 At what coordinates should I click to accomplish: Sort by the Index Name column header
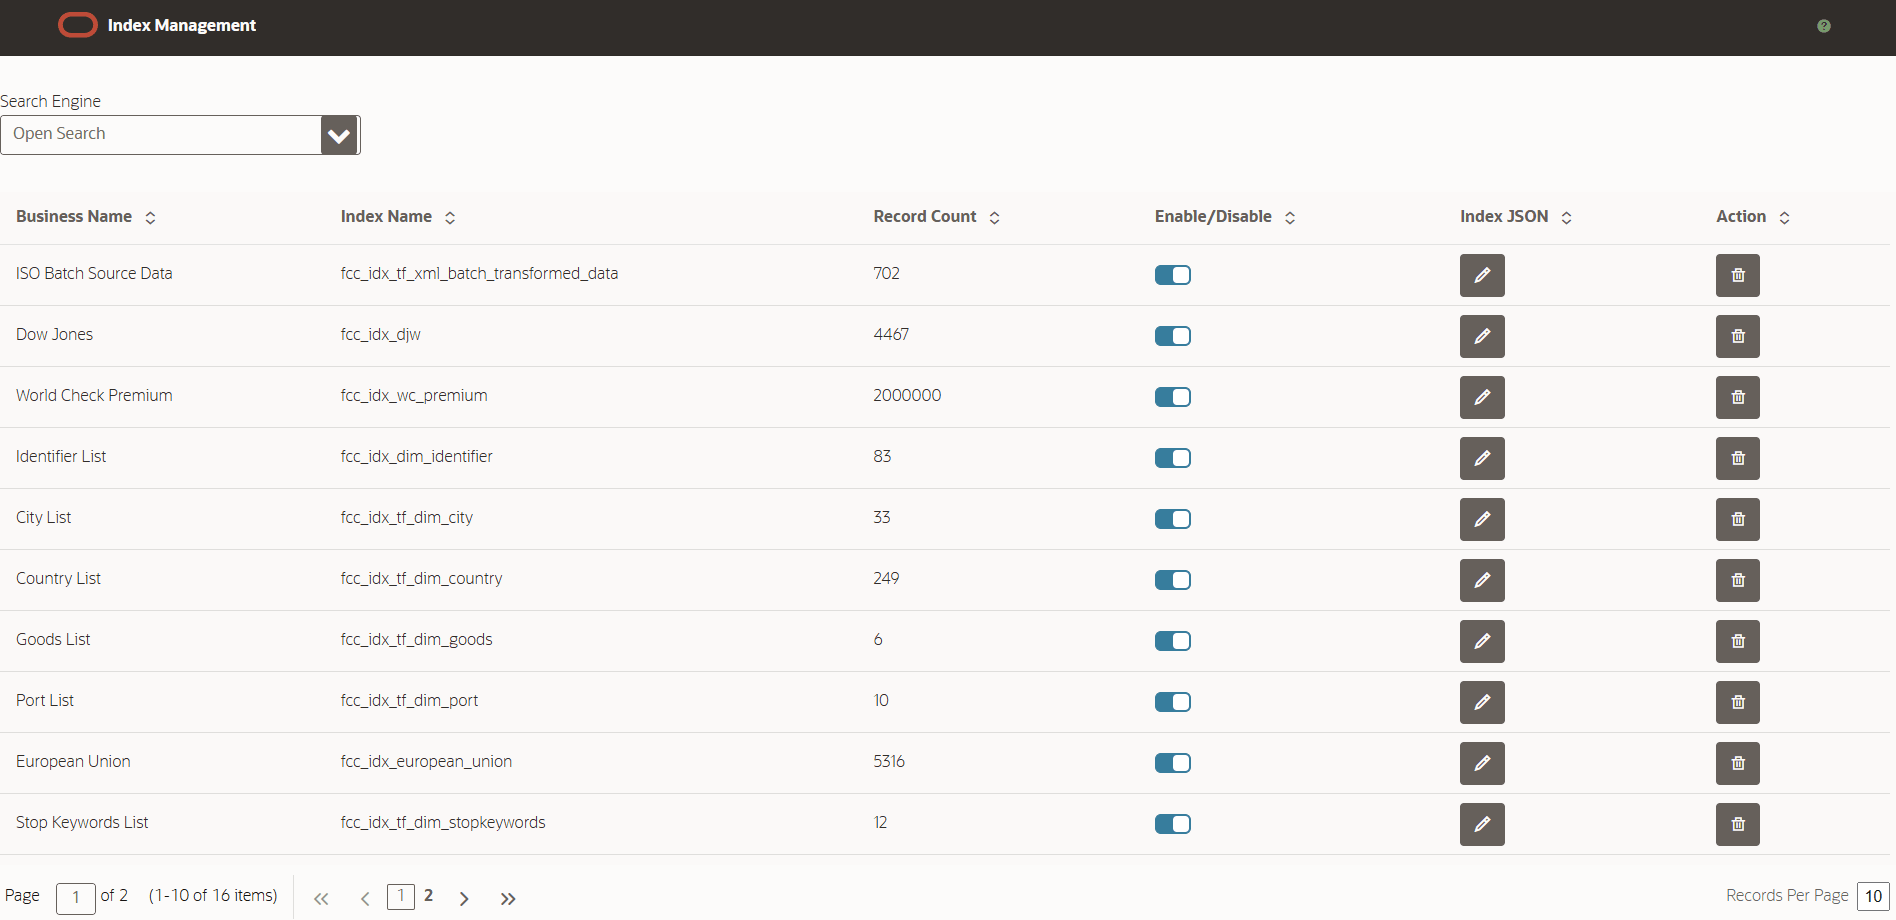396,216
